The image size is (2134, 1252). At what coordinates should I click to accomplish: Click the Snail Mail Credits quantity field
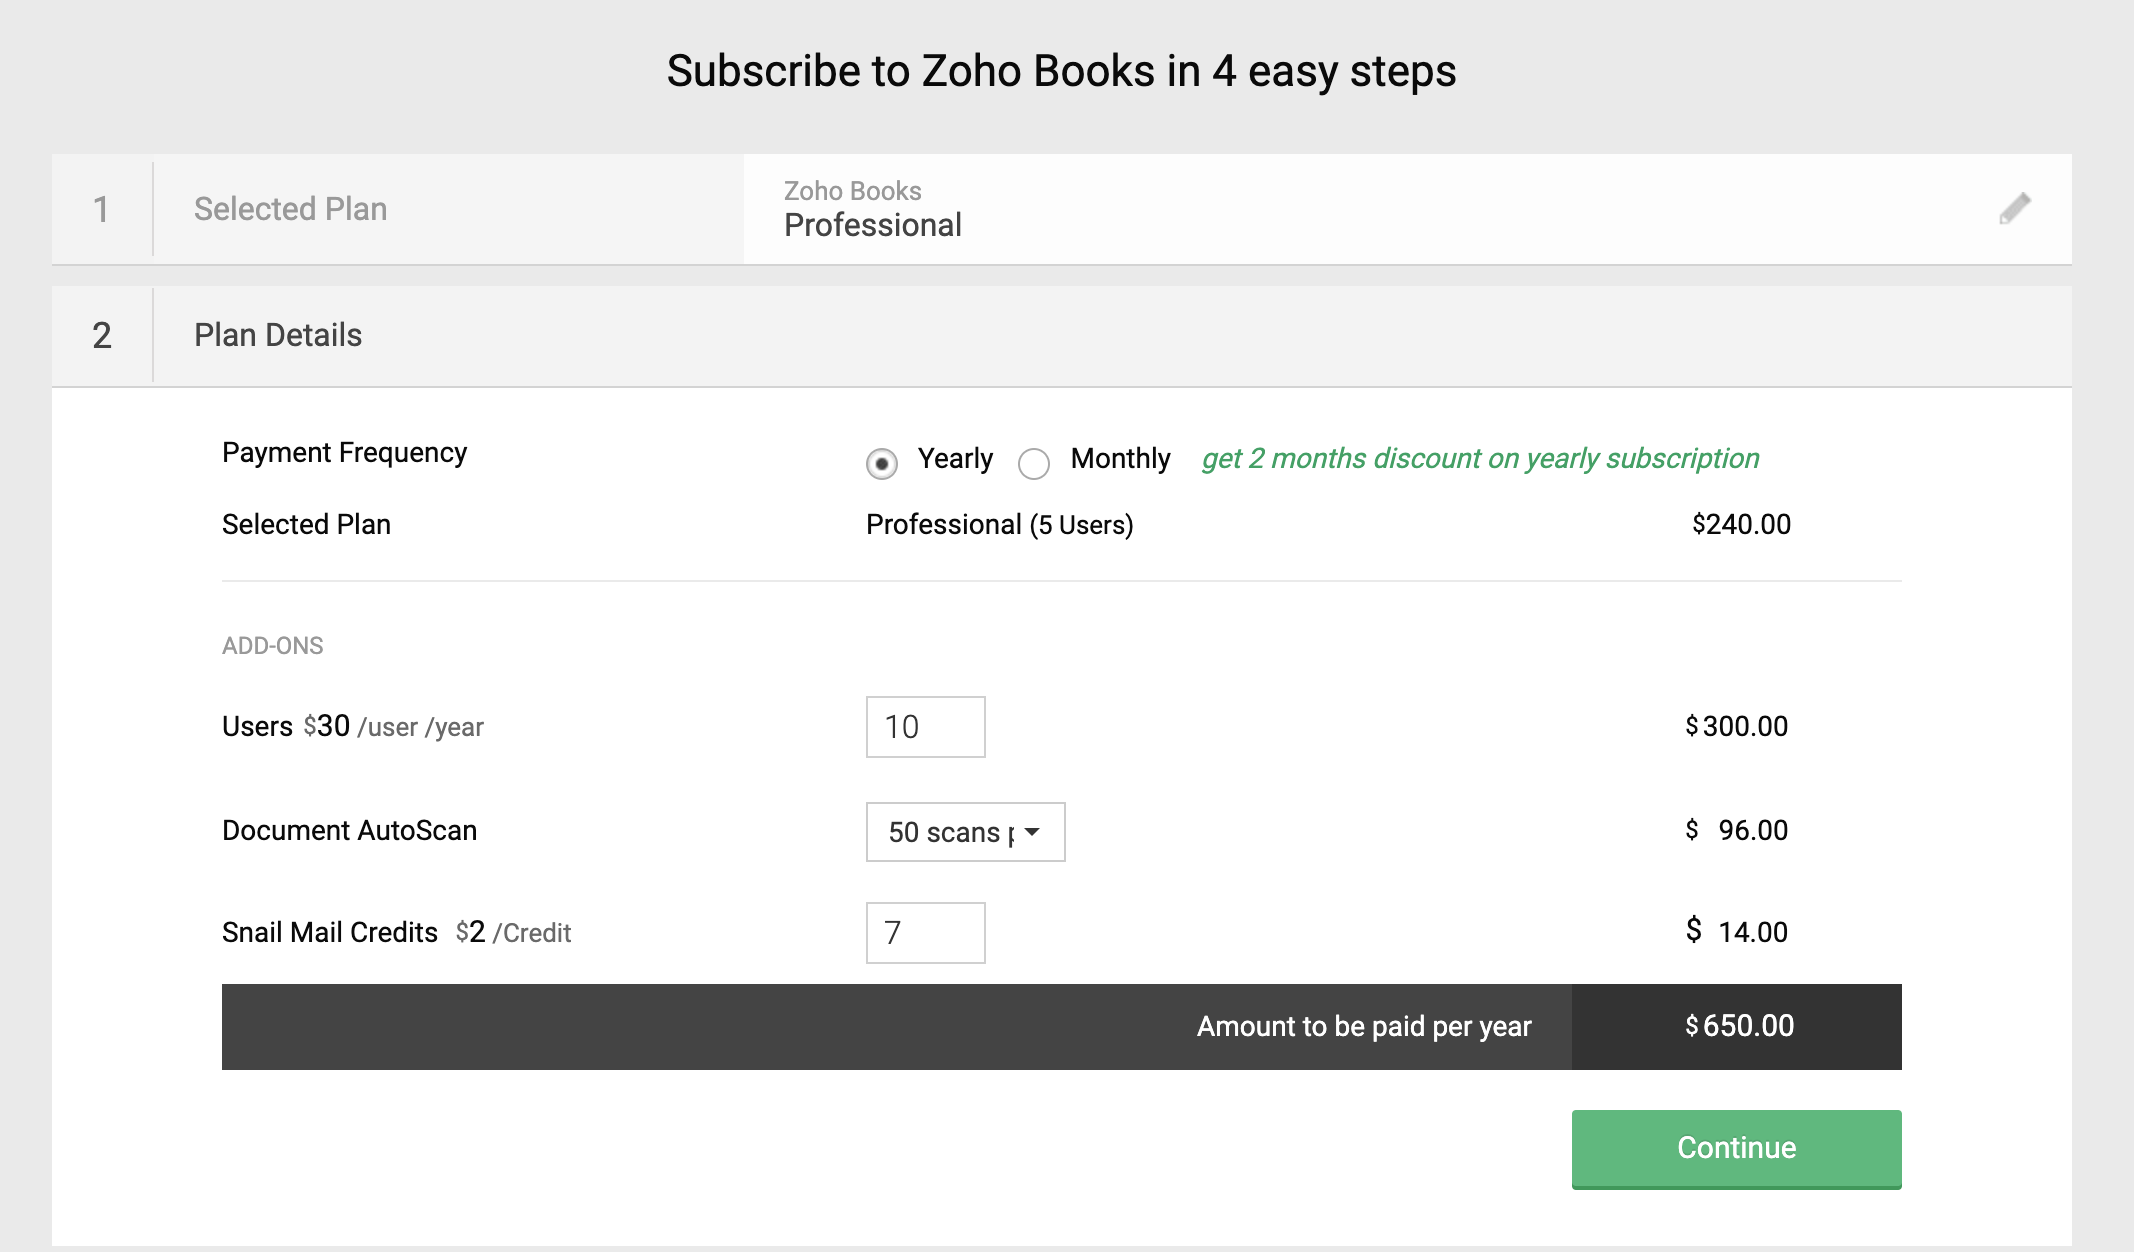pyautogui.click(x=926, y=933)
